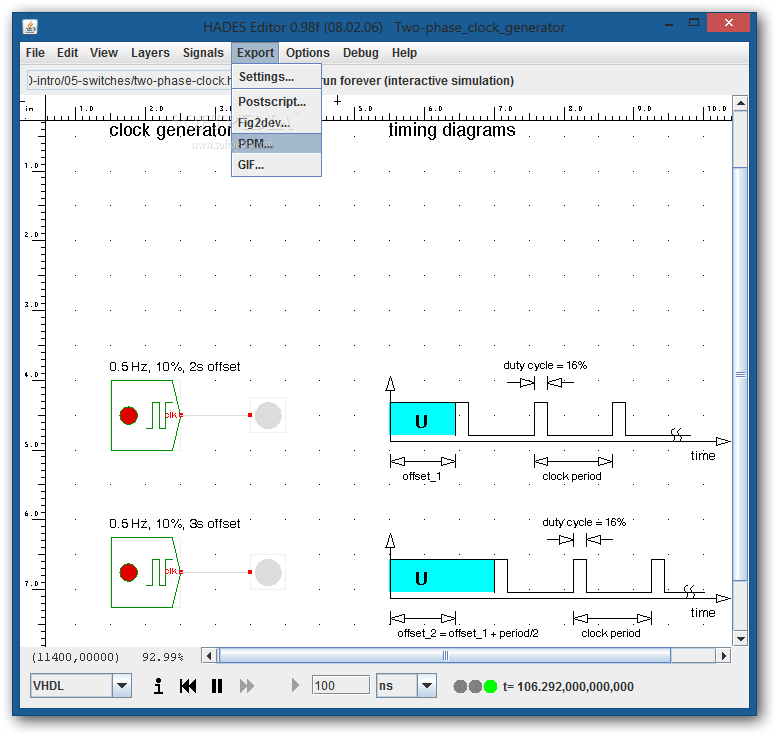Choose GIF... export option
The image size is (777, 736).
pyautogui.click(x=277, y=165)
